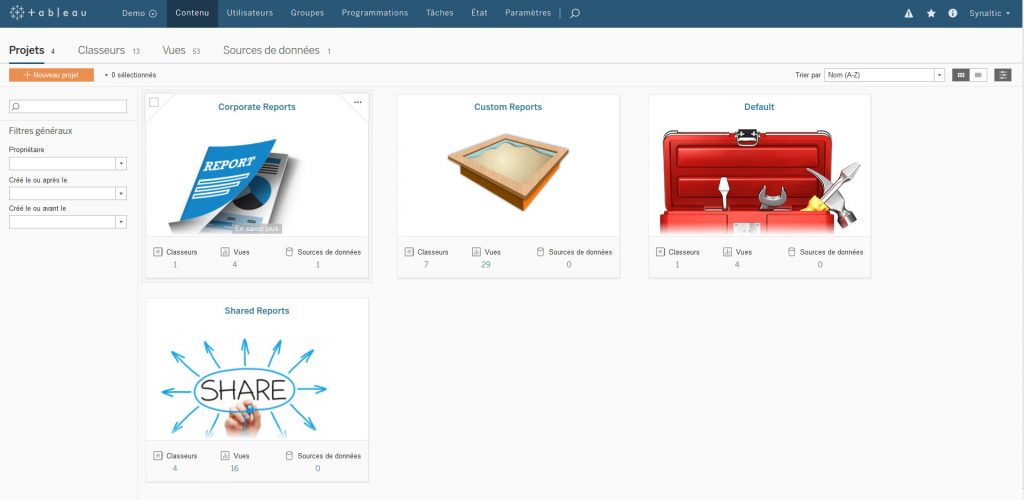Screen dimensions: 1024x500
Task: Click Vues icon in Default card
Action: [x=727, y=252]
